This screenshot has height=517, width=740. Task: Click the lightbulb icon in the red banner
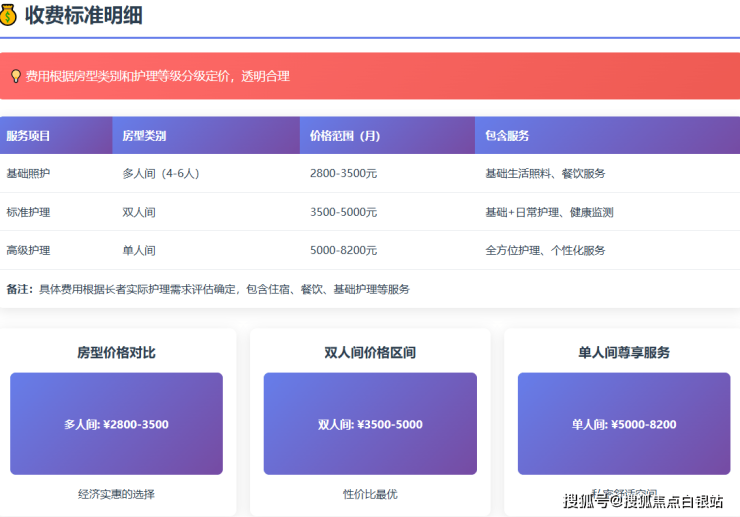tap(15, 77)
